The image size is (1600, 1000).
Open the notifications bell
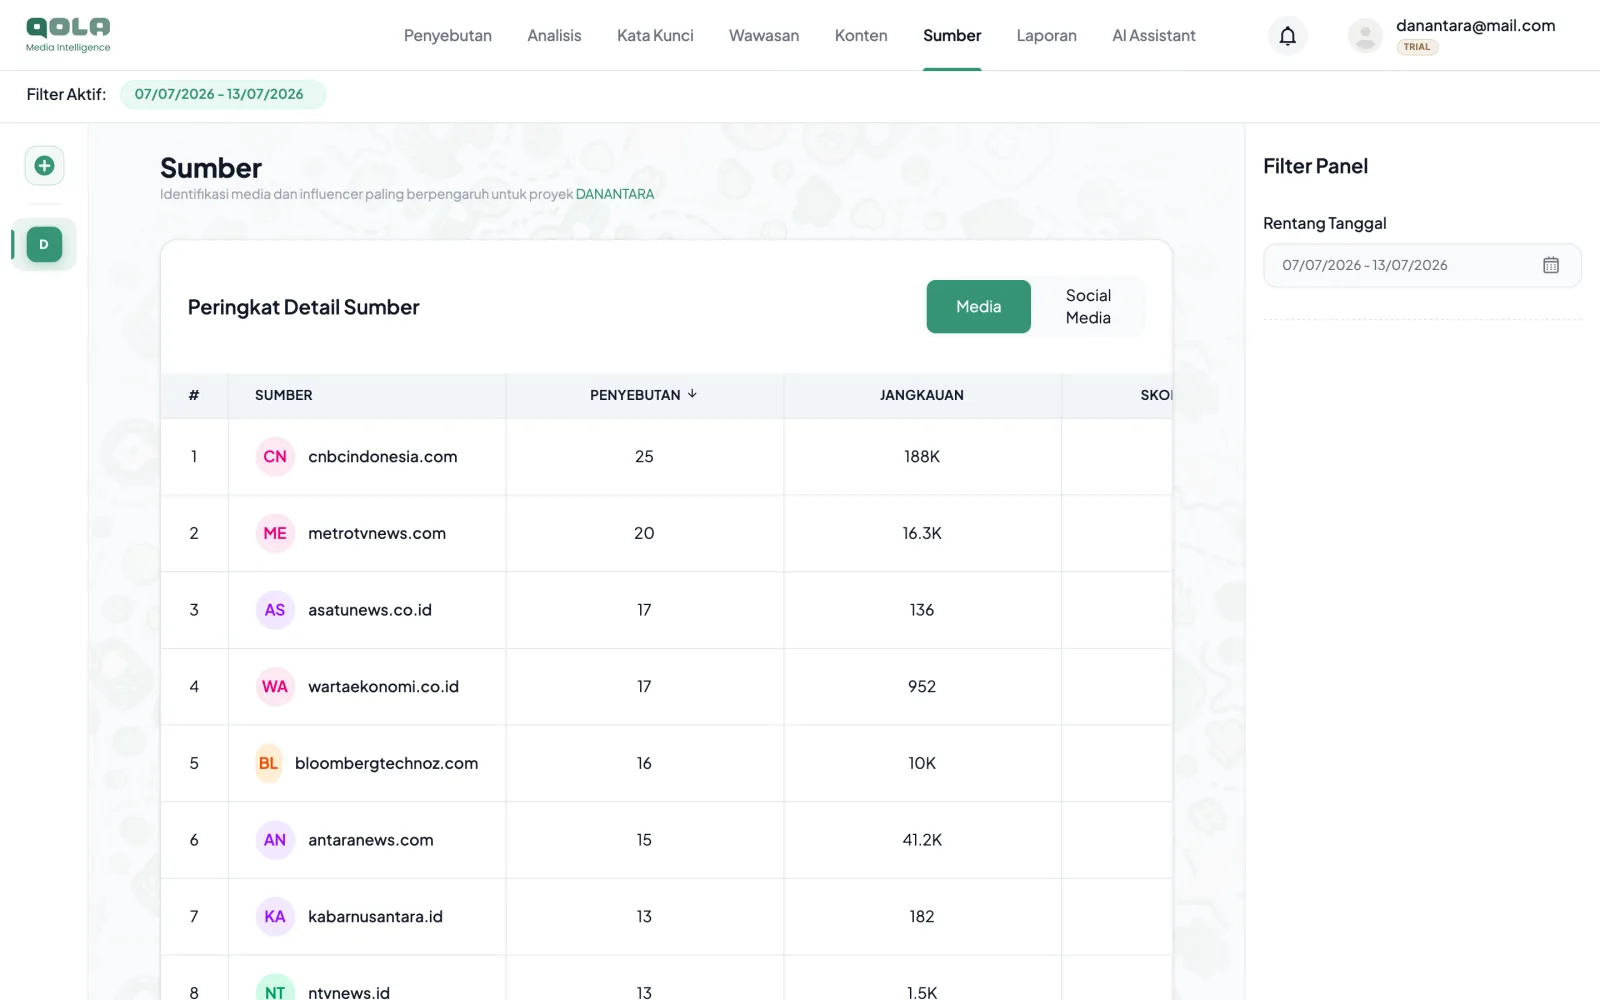1287,36
